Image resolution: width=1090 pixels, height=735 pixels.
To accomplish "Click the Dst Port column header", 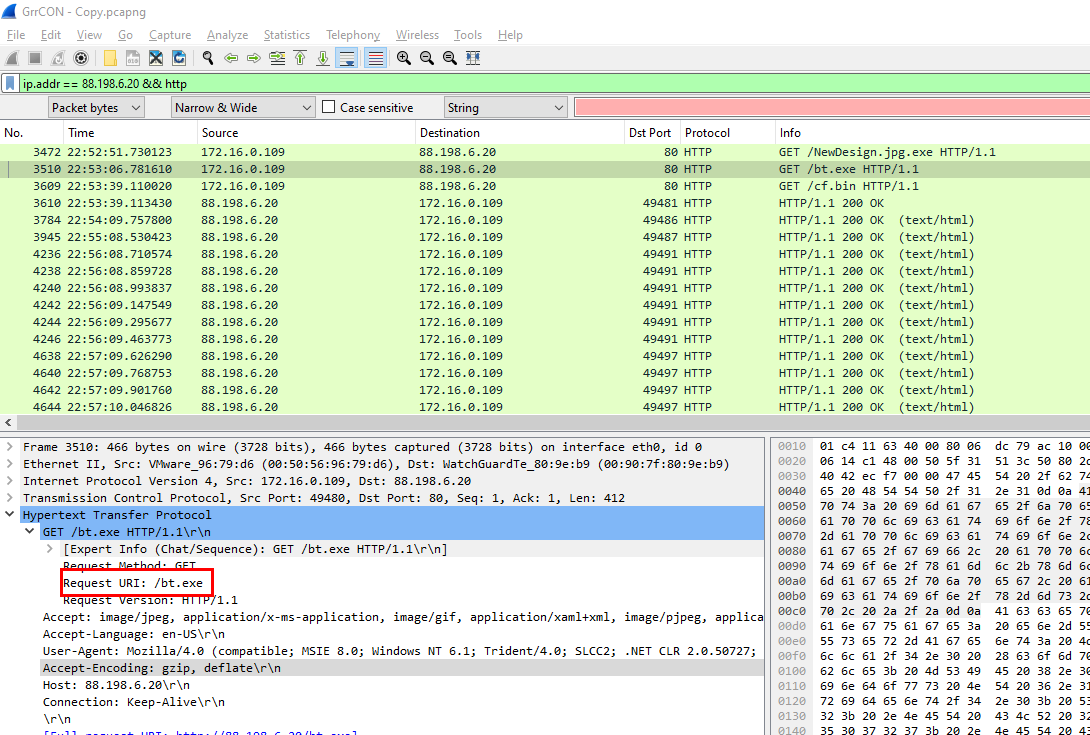I will coord(650,133).
